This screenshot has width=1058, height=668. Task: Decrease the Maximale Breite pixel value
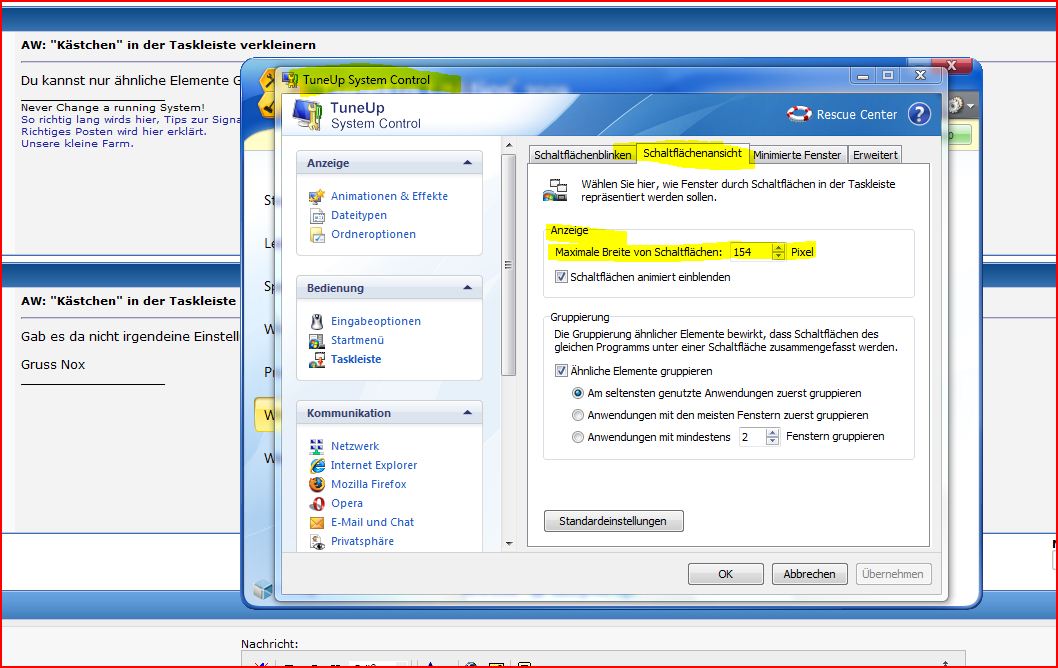[x=779, y=256]
